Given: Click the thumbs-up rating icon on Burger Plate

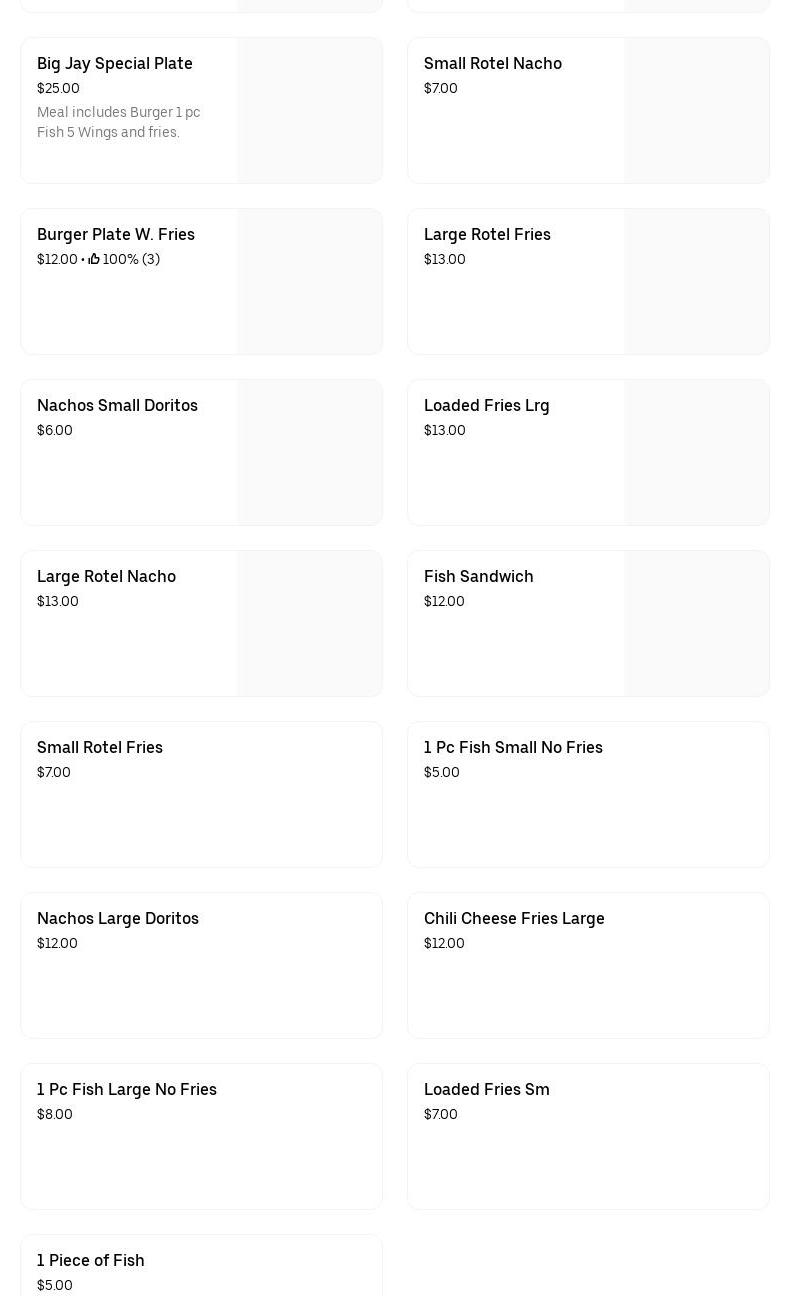Looking at the screenshot, I should tap(94, 260).
